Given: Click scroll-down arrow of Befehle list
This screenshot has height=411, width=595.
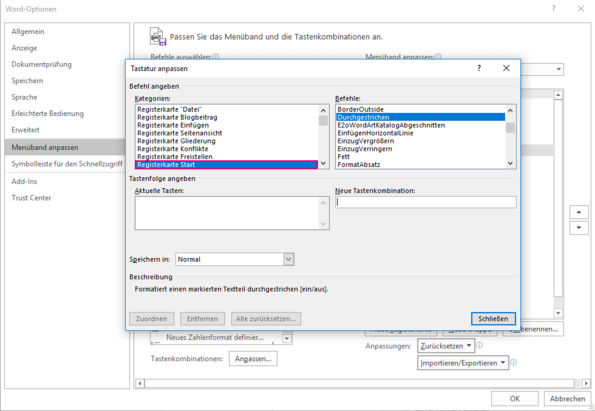Looking at the screenshot, I should pos(510,164).
